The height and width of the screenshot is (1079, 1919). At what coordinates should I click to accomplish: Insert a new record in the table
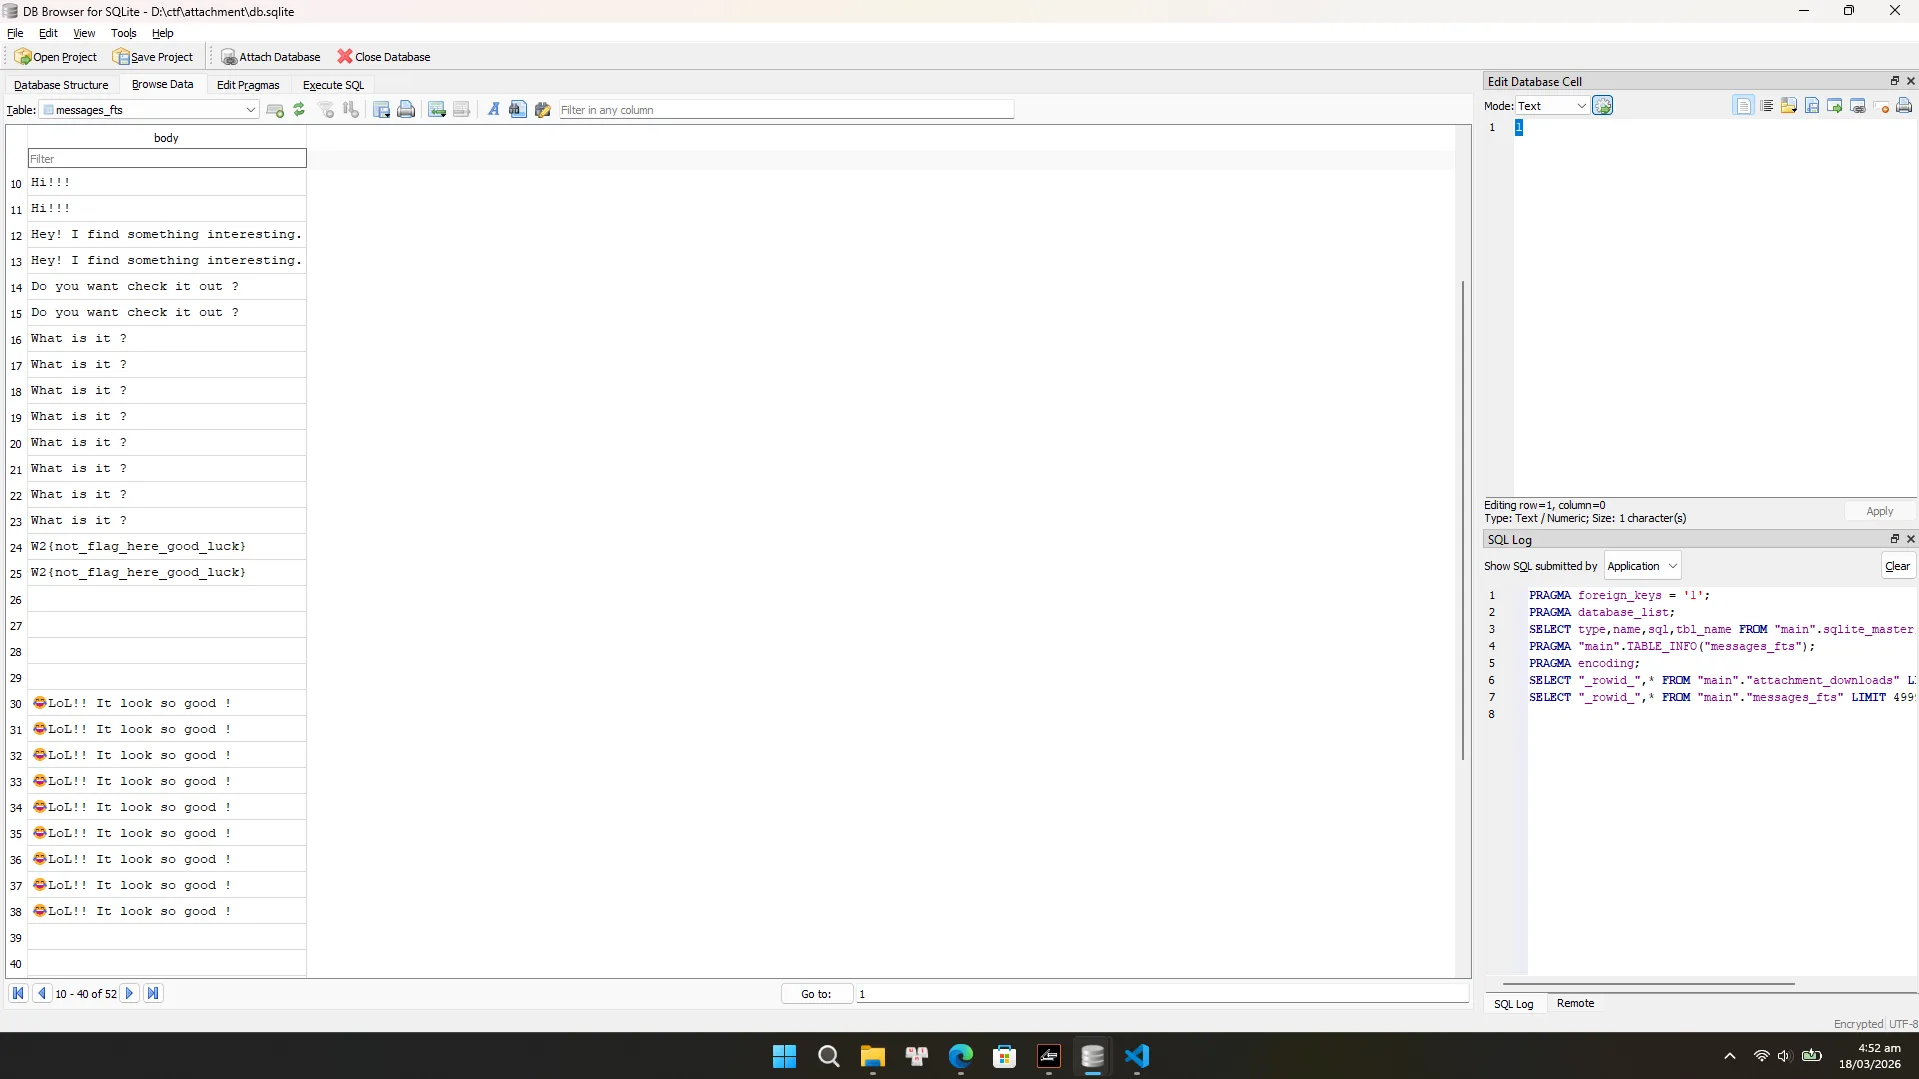275,110
